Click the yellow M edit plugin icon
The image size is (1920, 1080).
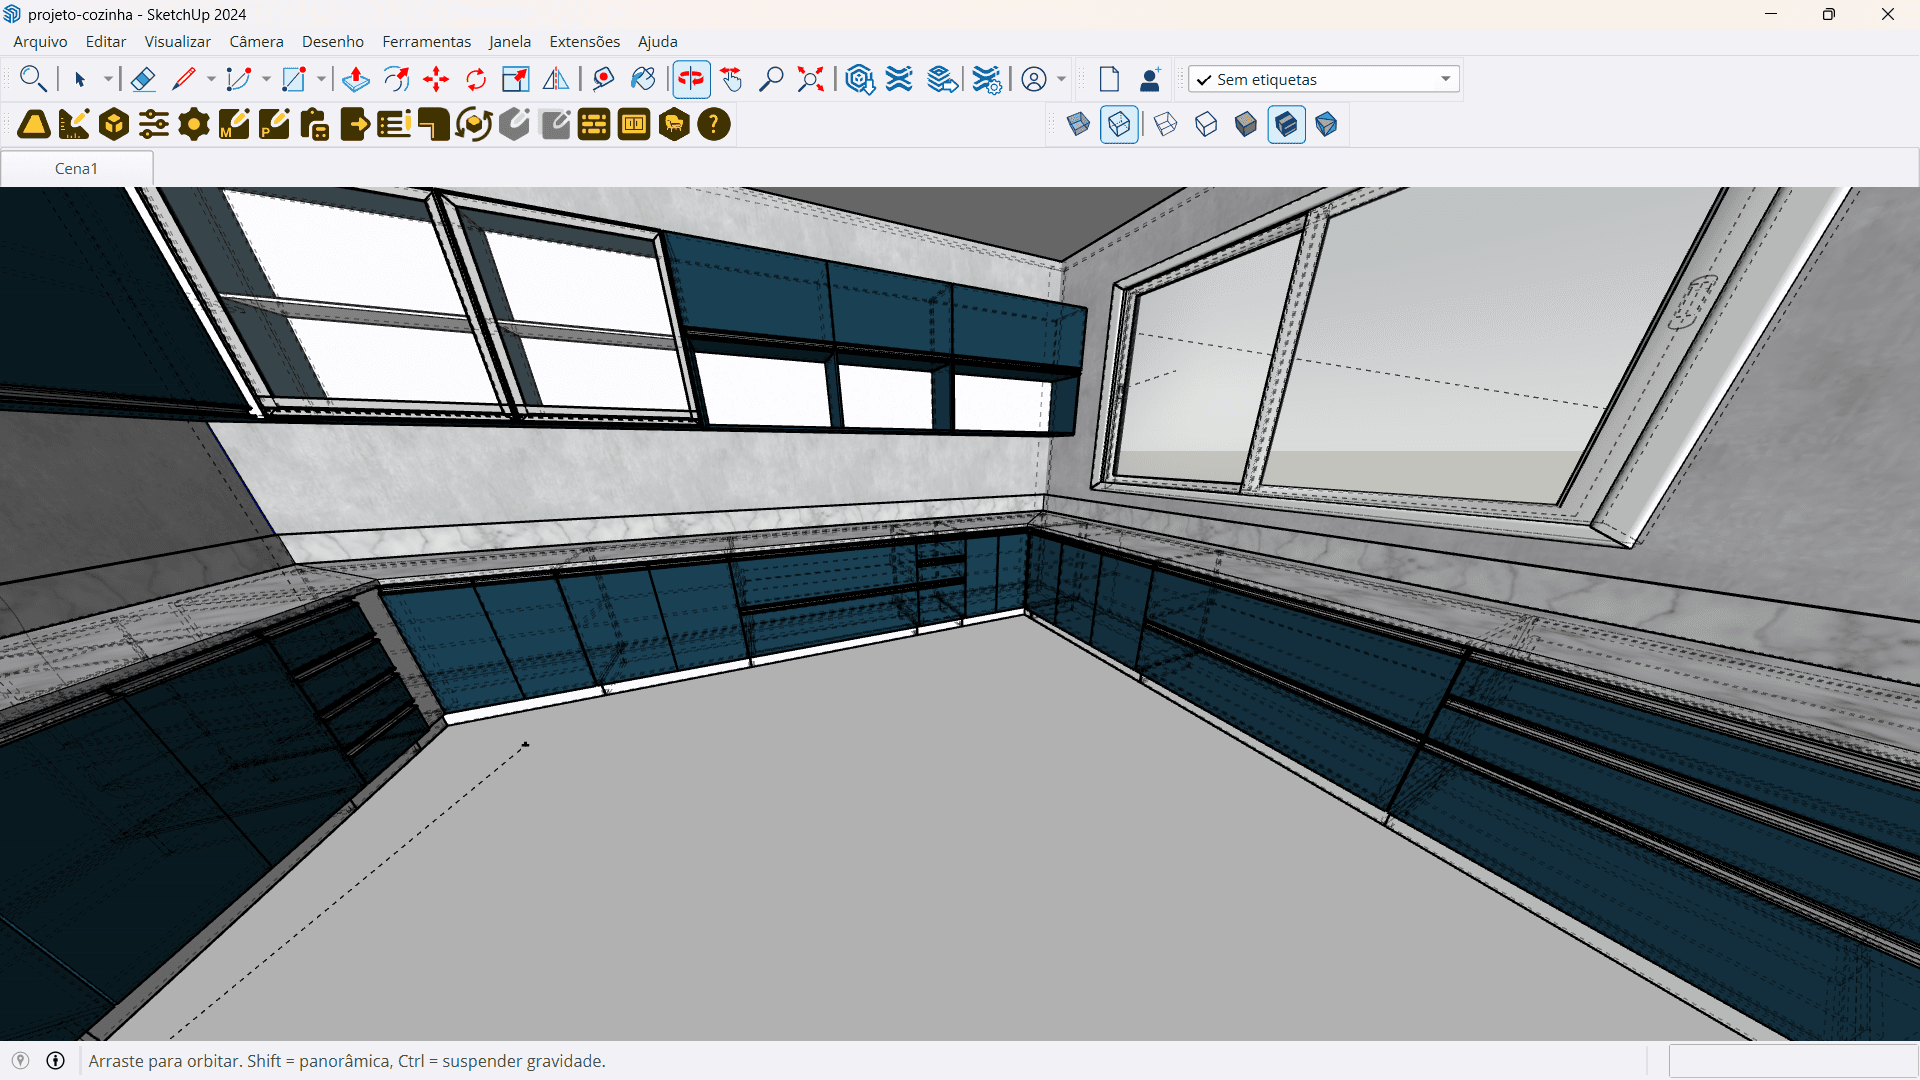point(234,124)
